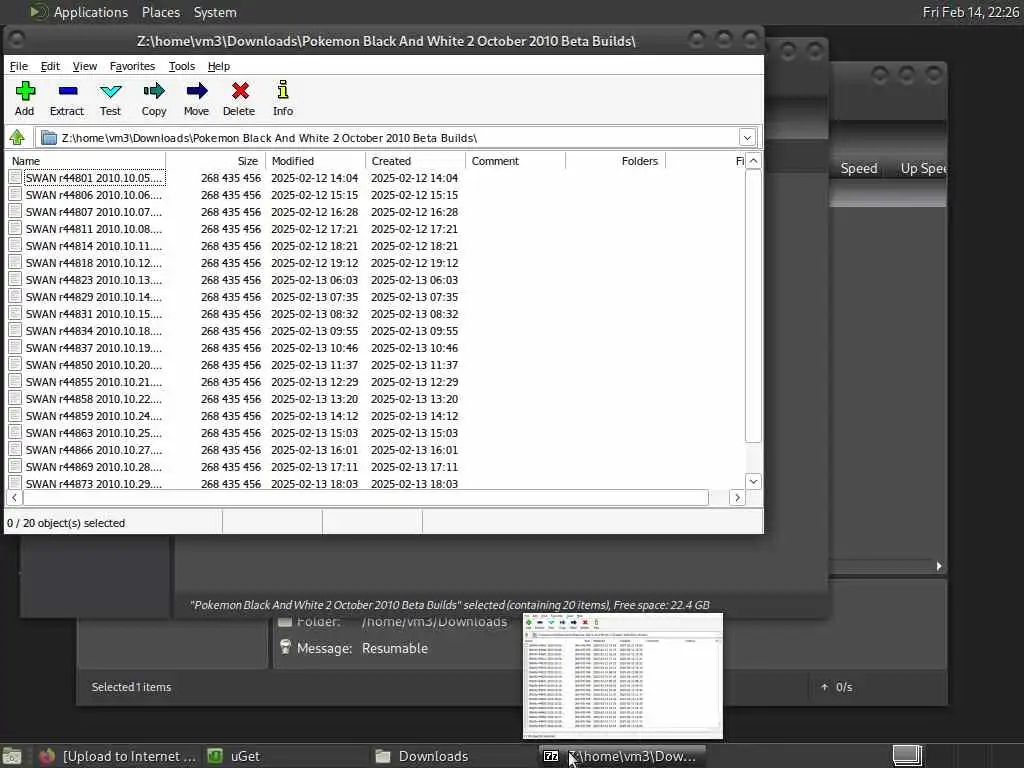Click the vertical scrollbar thumb
The width and height of the screenshot is (1024, 768).
pos(753,306)
